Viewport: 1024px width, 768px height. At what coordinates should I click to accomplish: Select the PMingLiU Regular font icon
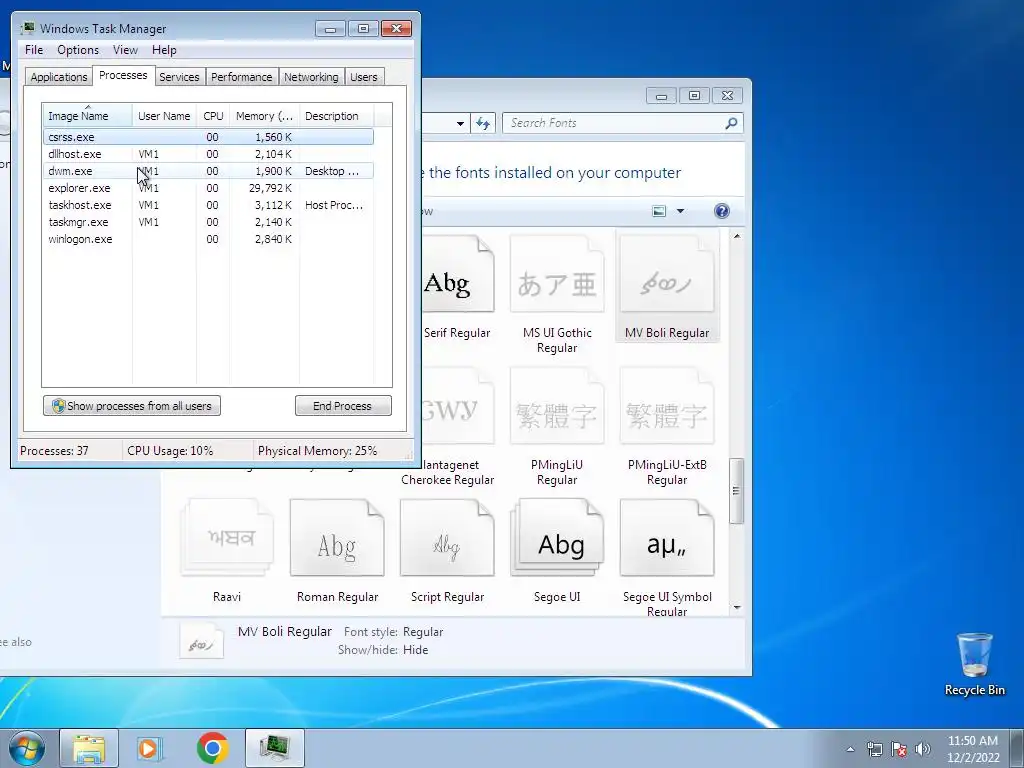coord(557,428)
